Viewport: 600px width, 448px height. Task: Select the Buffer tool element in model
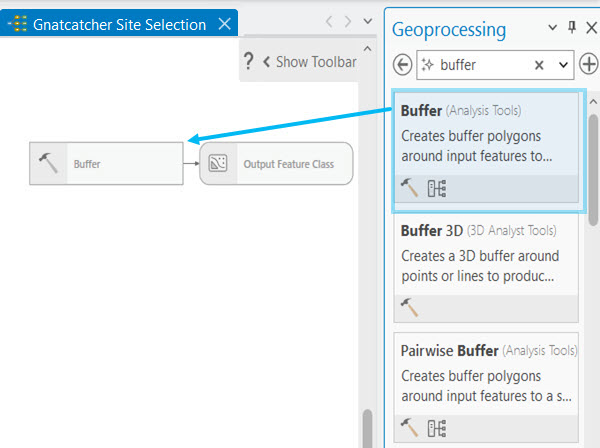coord(106,163)
